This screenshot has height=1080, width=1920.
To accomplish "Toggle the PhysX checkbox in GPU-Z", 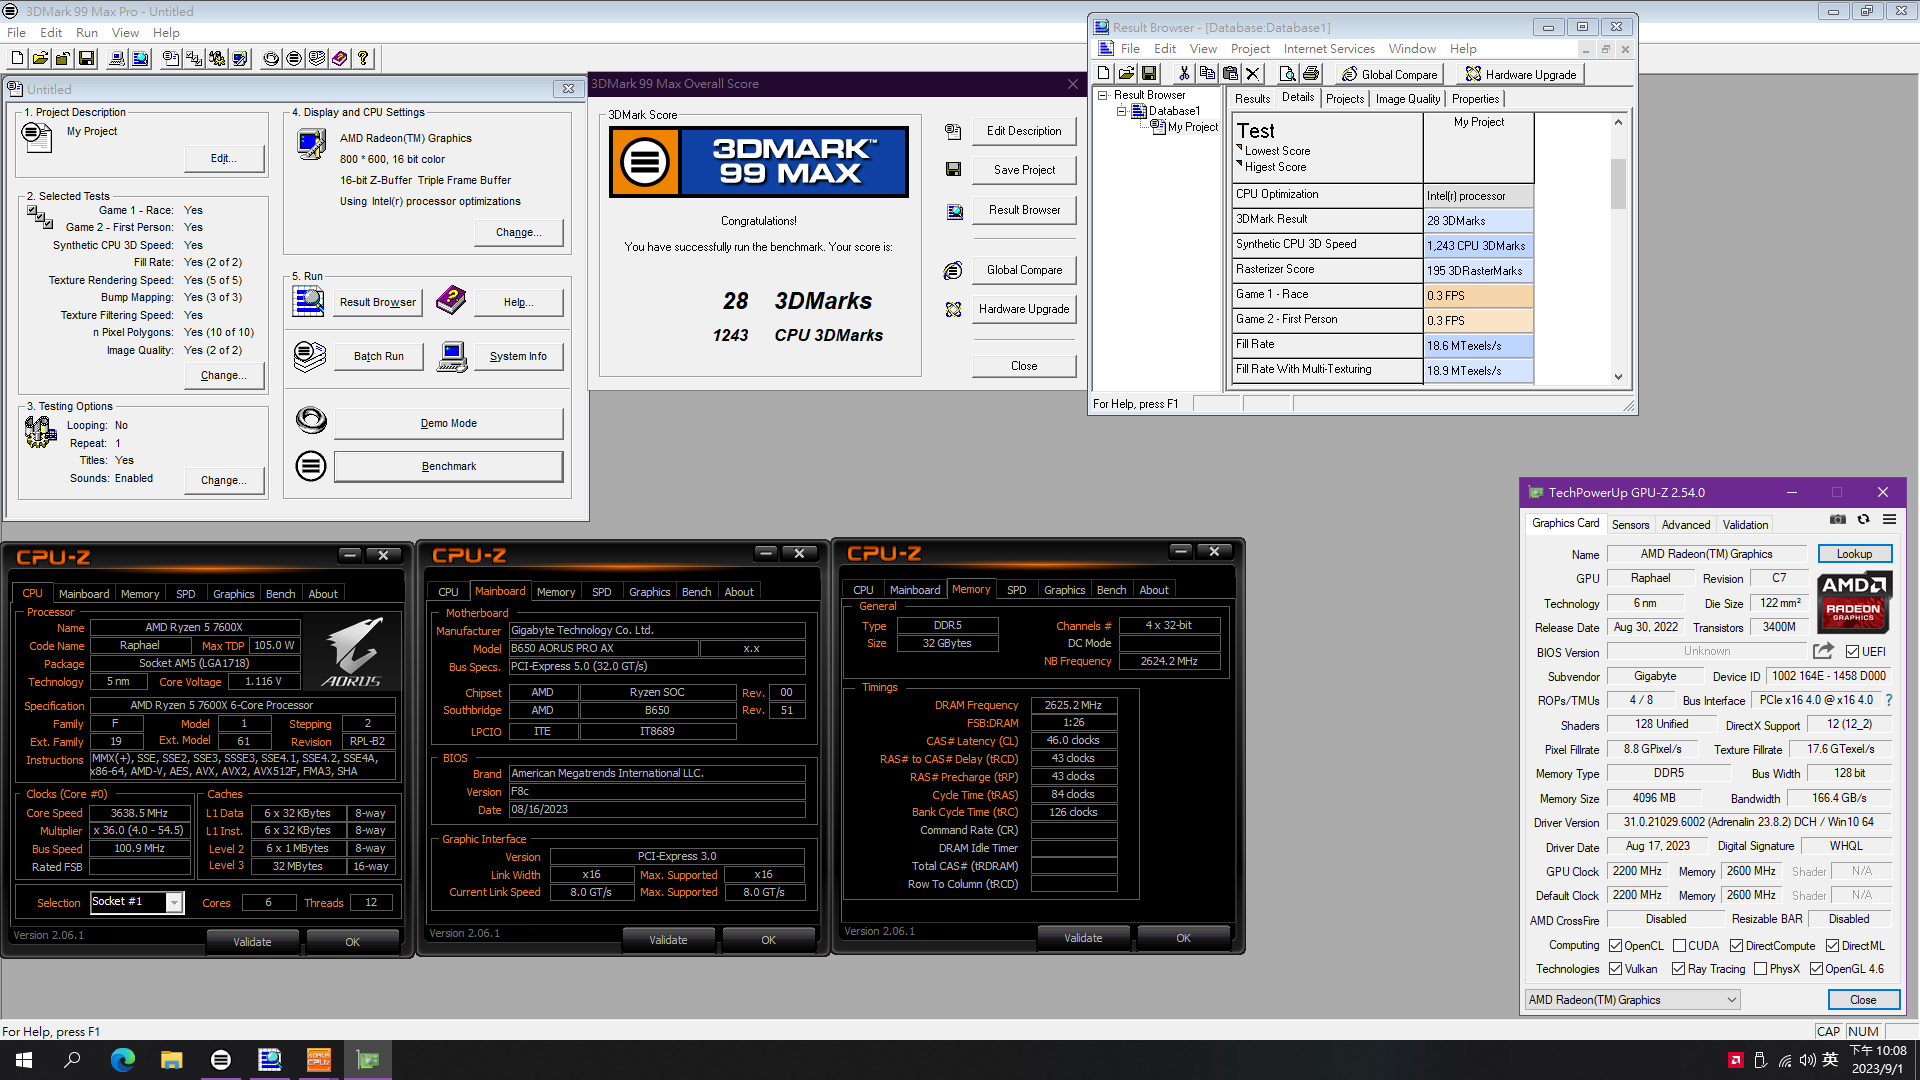I will pos(1761,969).
